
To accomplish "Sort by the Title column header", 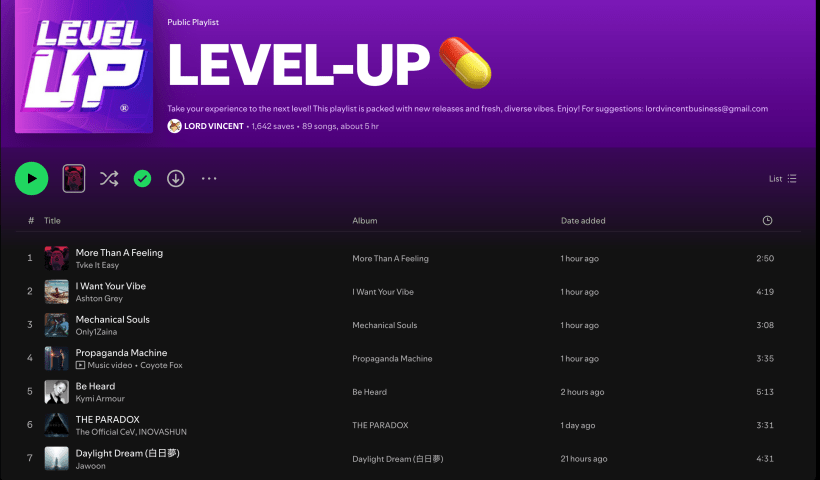I will tap(52, 220).
